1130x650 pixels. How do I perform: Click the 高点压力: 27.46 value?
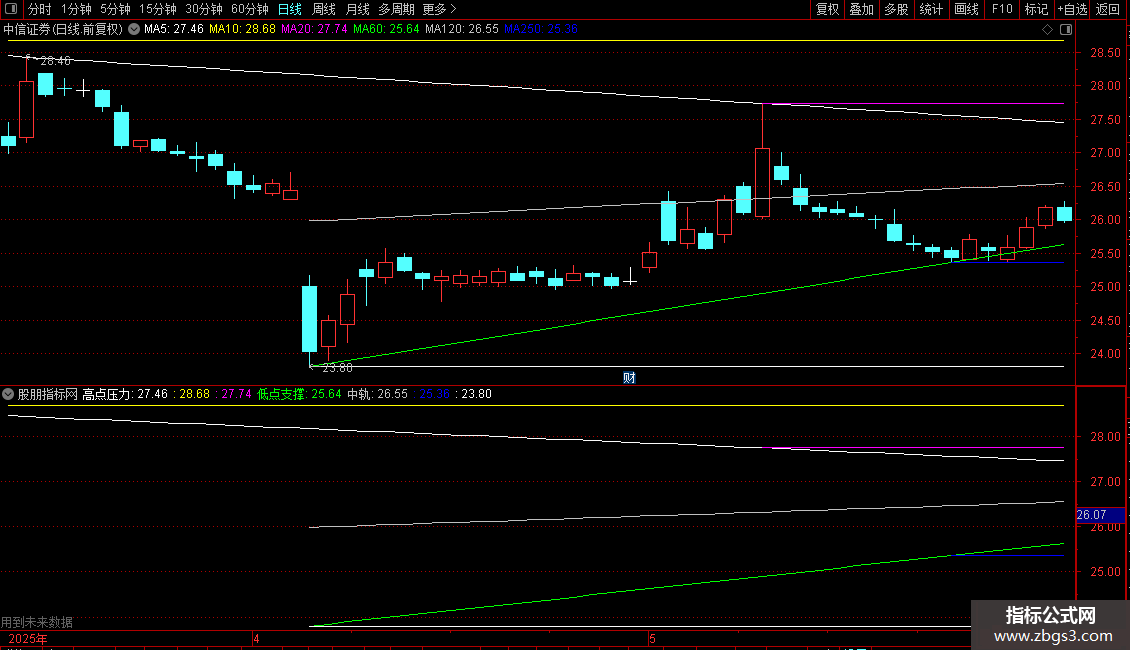coord(125,394)
